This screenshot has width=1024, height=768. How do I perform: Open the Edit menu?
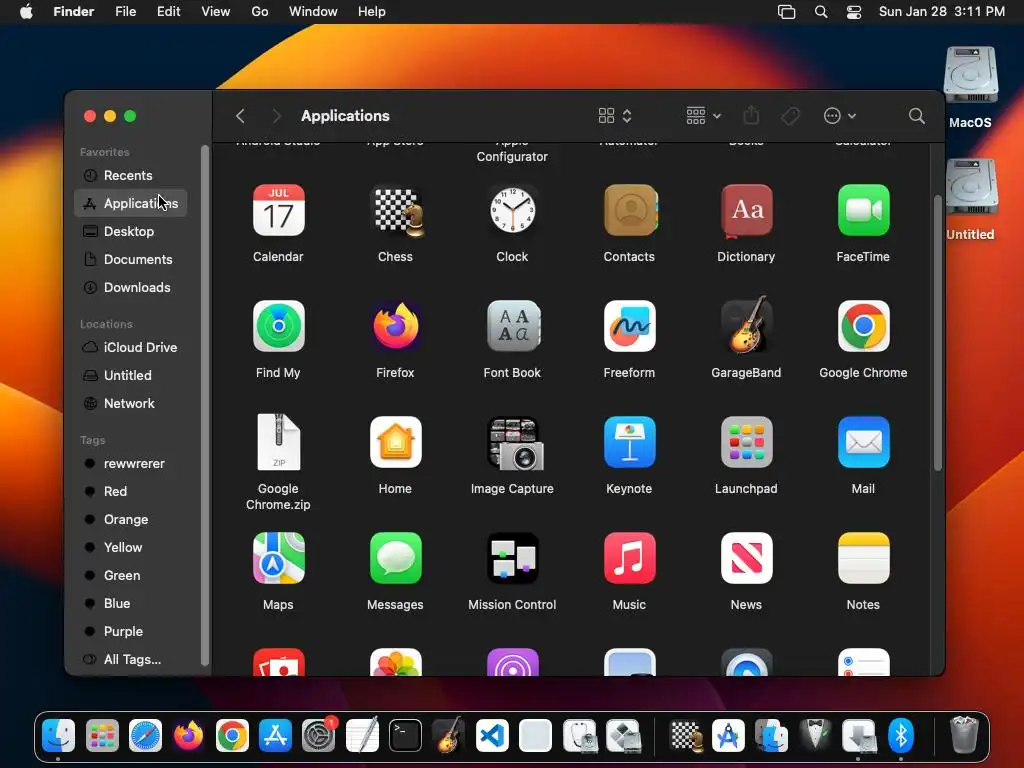[x=168, y=12]
